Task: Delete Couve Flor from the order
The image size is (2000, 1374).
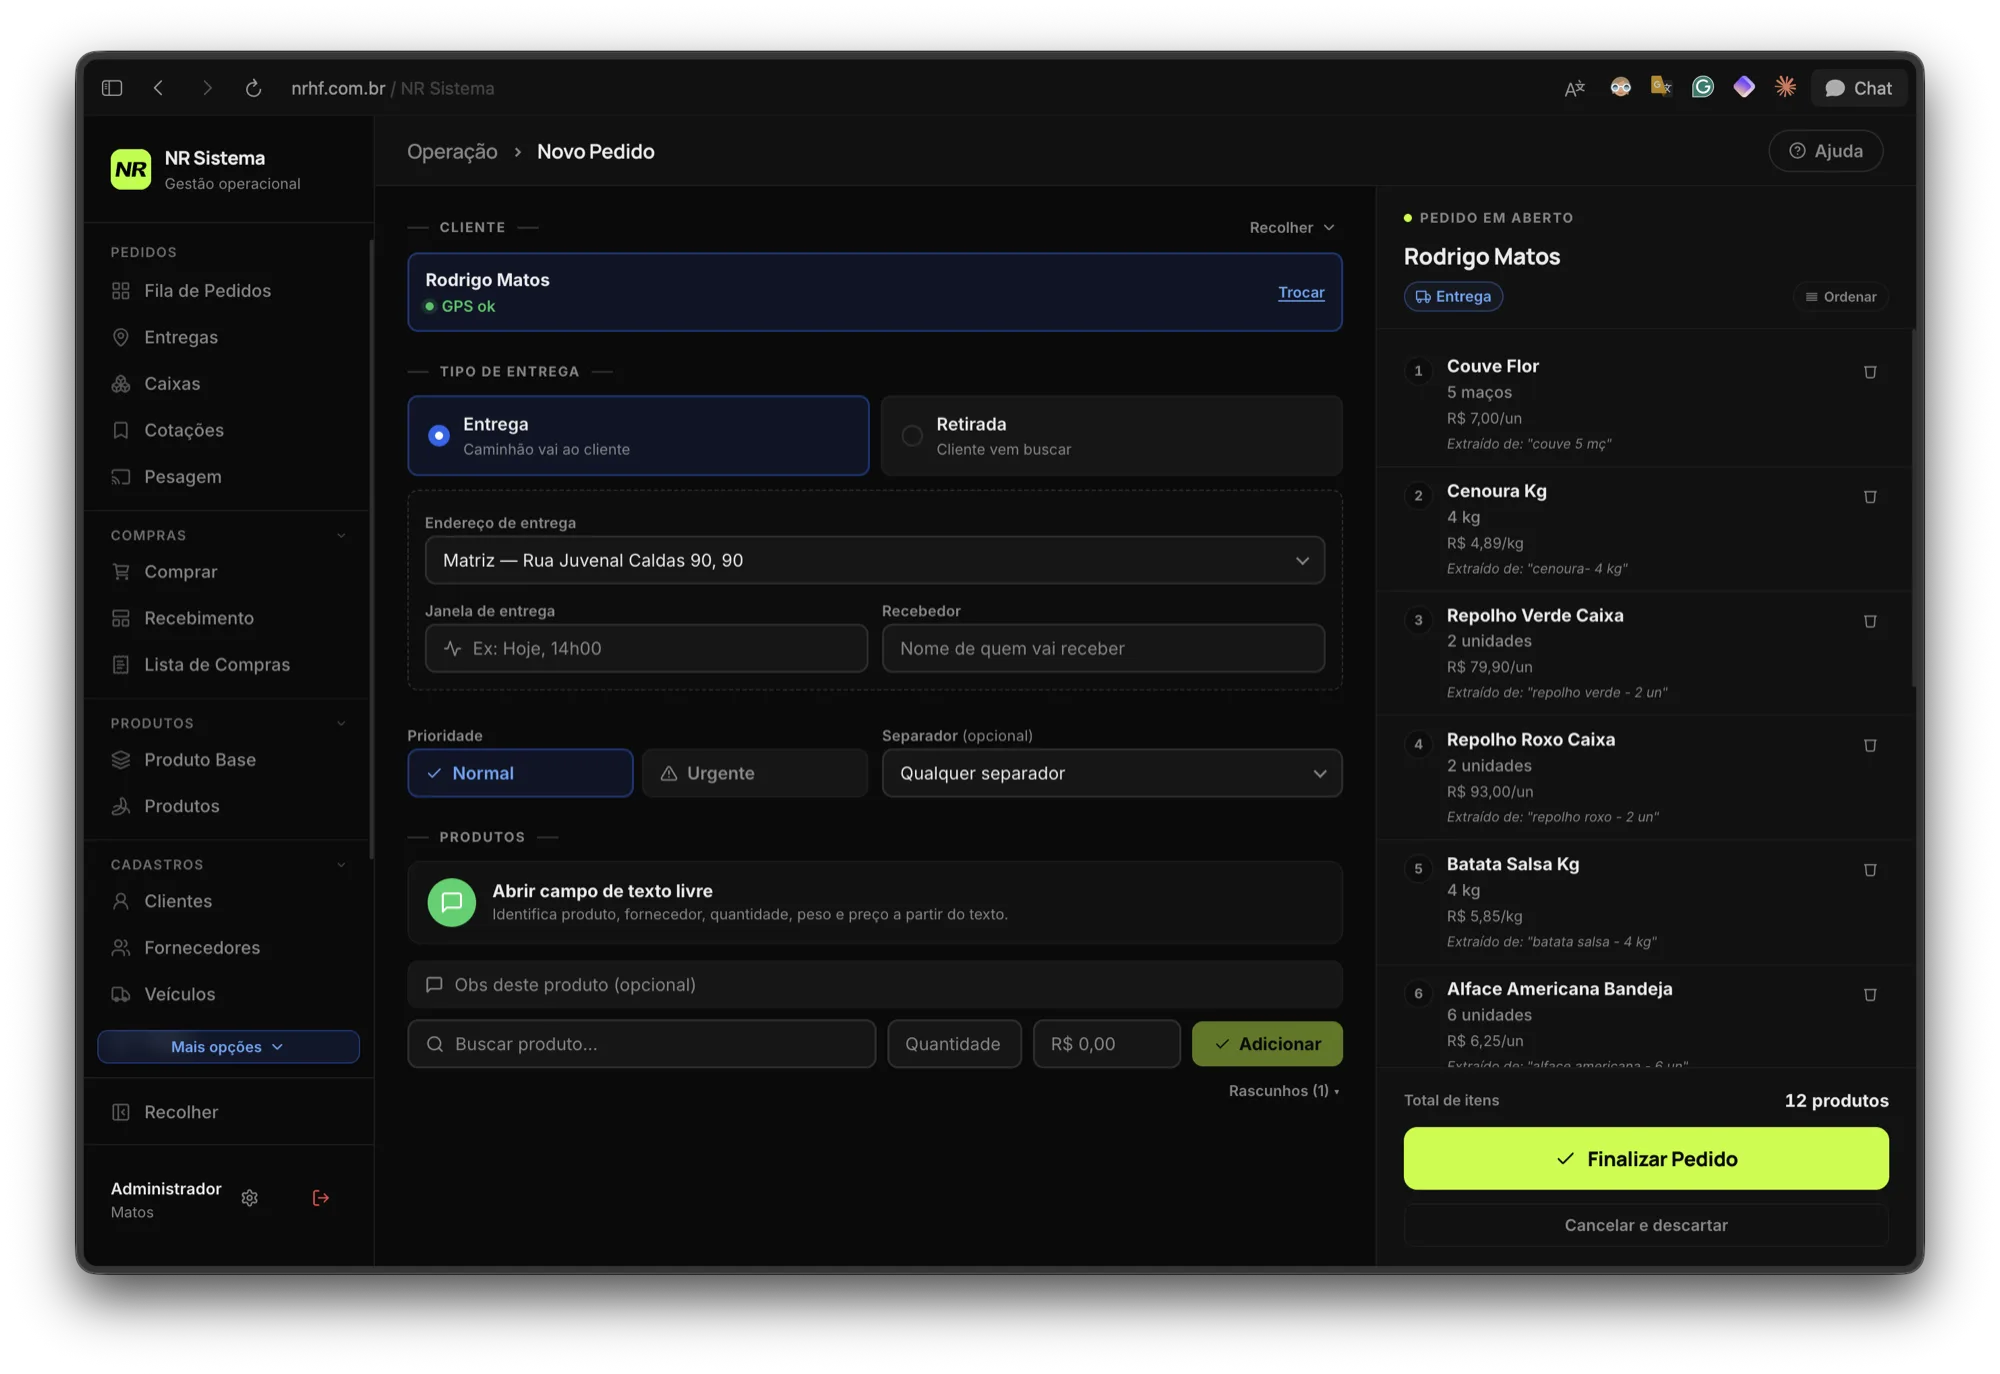Action: 1869,372
